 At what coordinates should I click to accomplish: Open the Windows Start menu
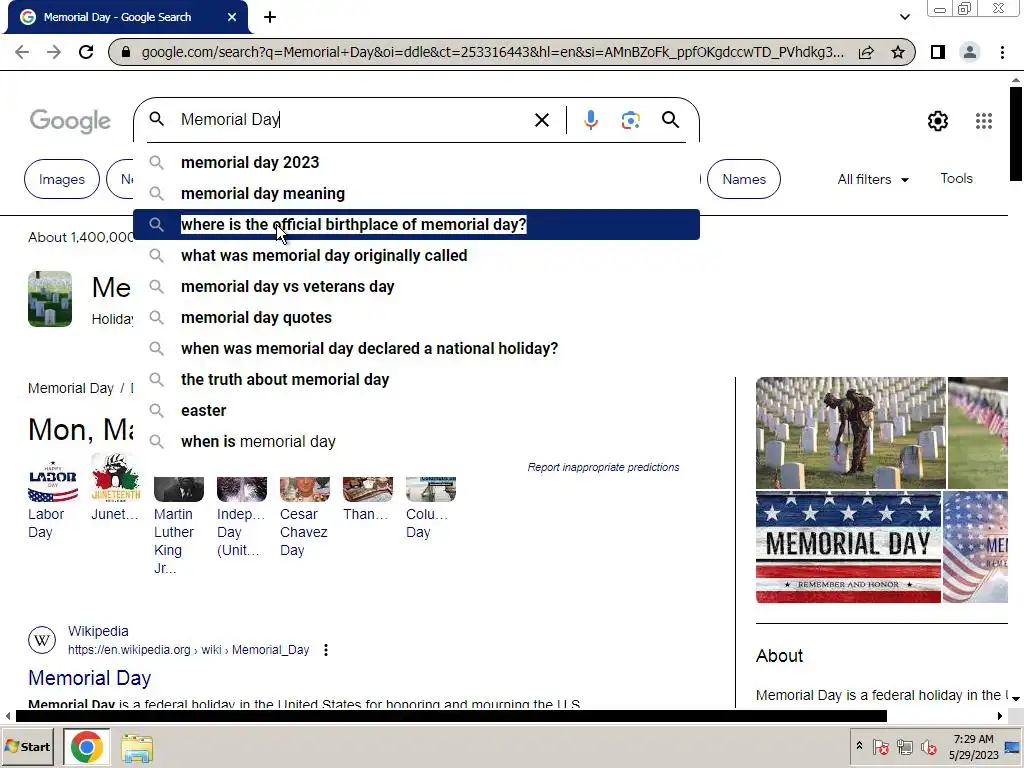click(27, 746)
